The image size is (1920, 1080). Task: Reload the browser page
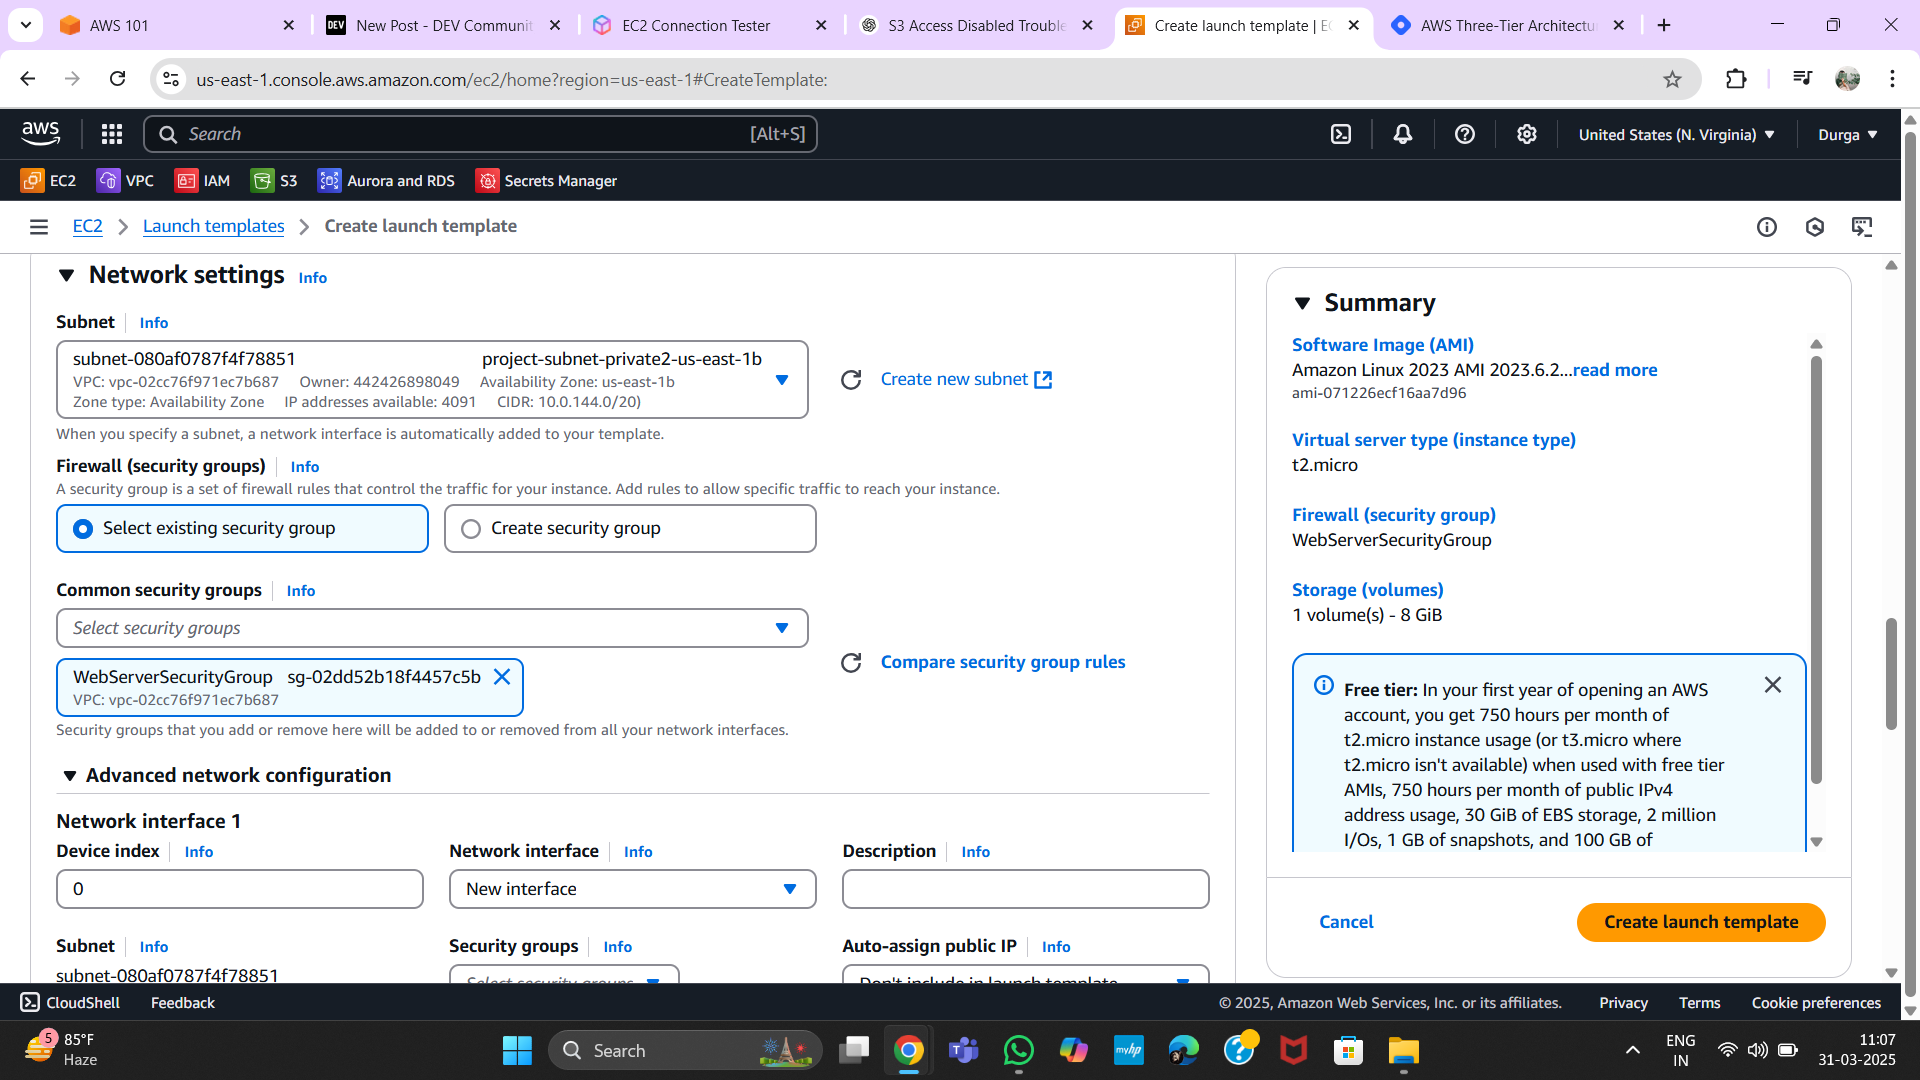pyautogui.click(x=117, y=79)
